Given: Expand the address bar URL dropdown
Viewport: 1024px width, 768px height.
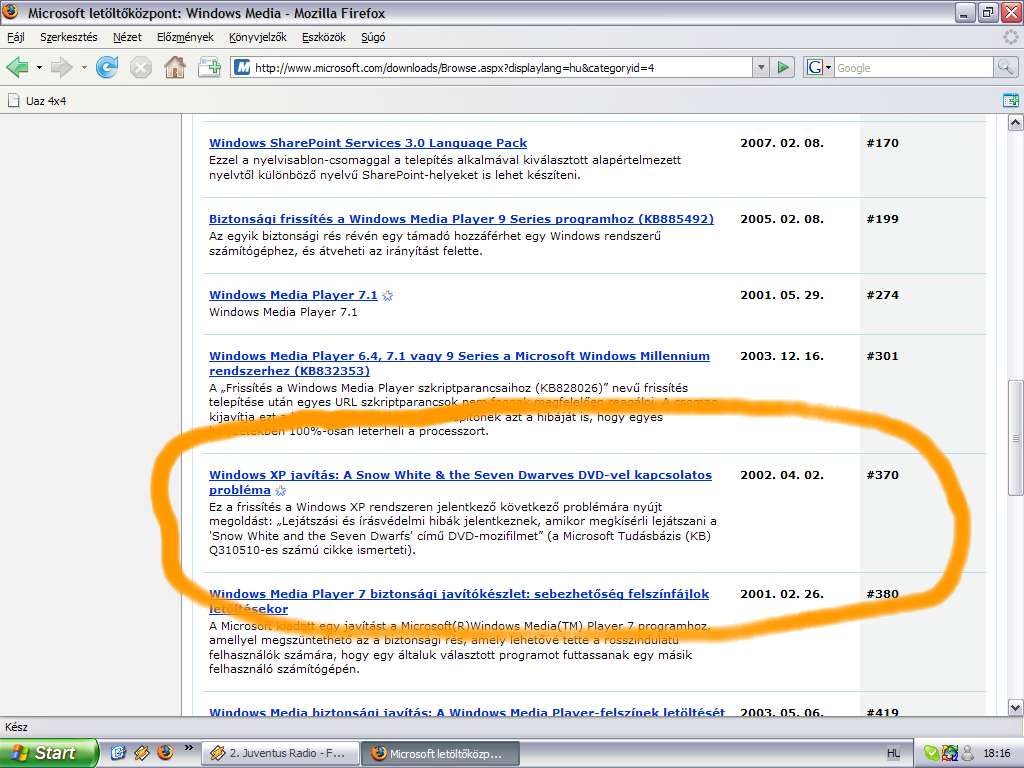Looking at the screenshot, I should pyautogui.click(x=760, y=67).
